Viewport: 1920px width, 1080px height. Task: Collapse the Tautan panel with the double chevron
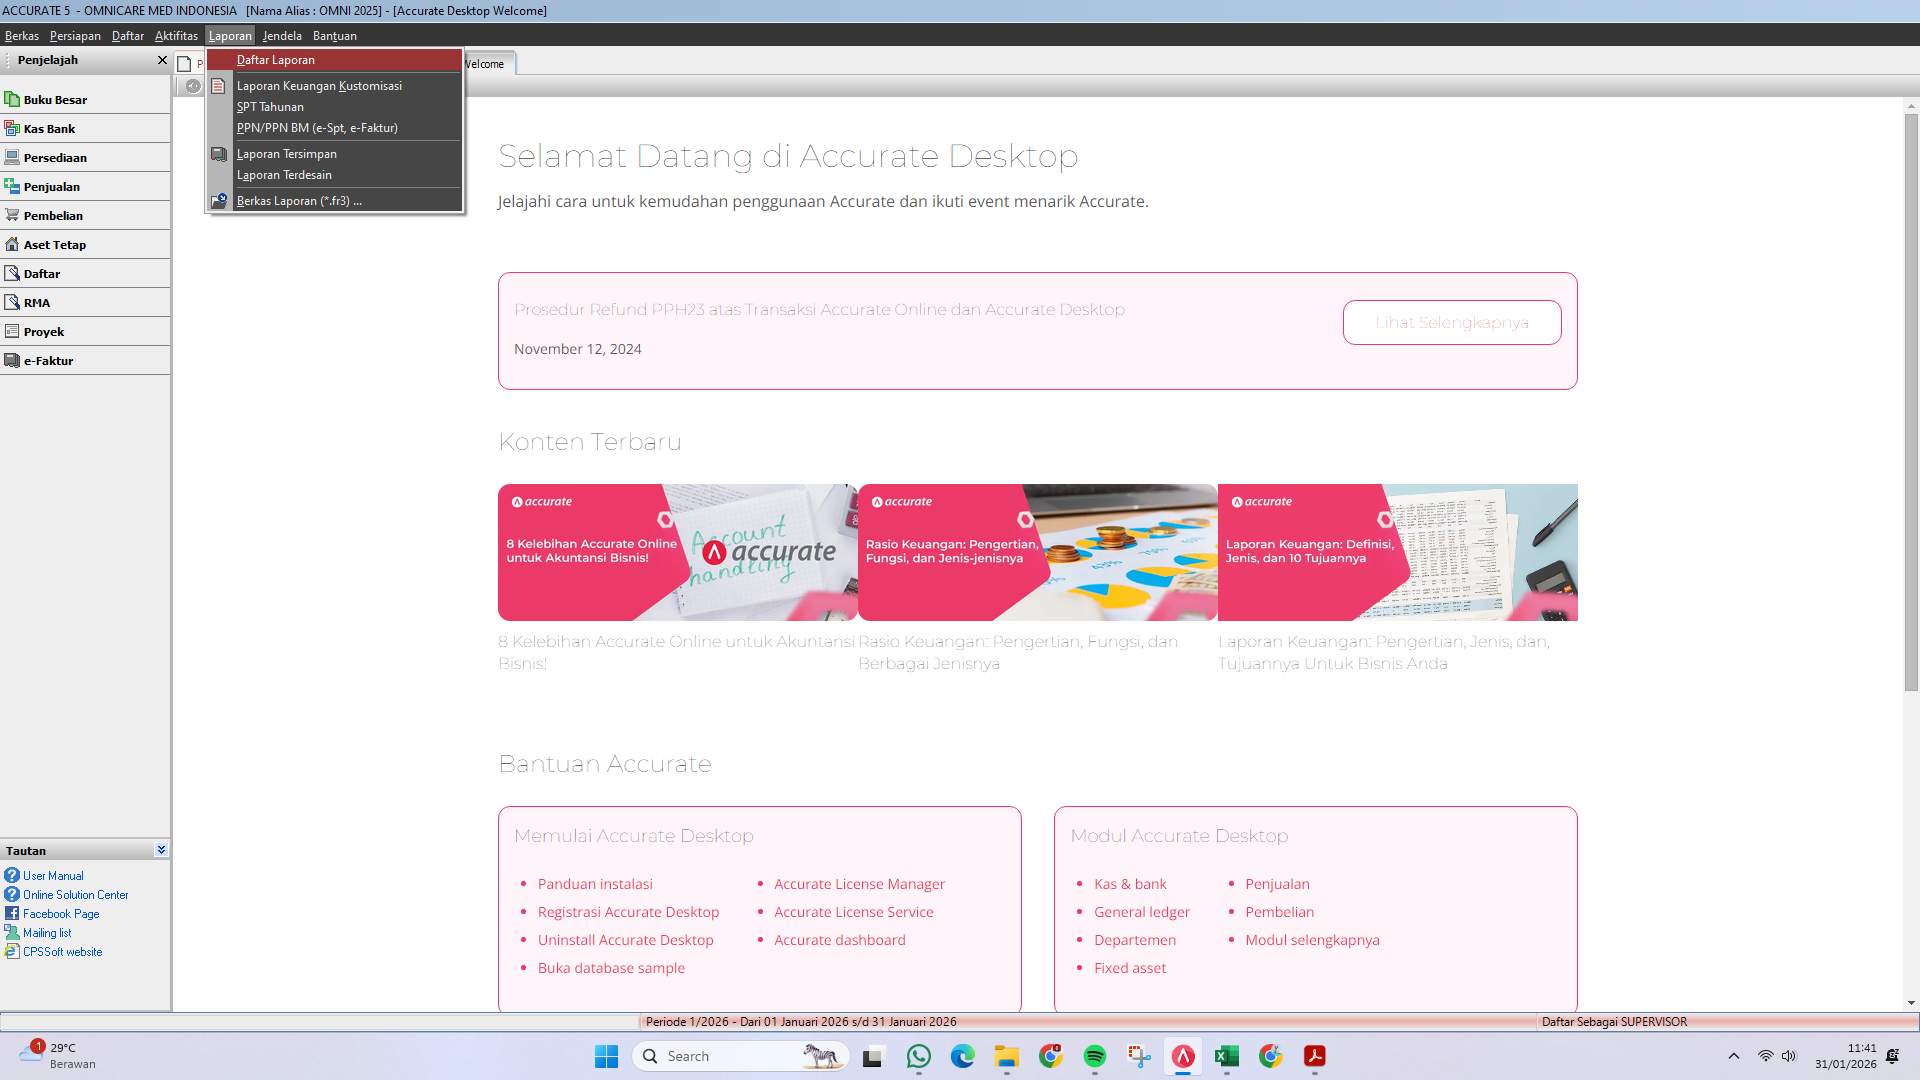[x=160, y=849]
